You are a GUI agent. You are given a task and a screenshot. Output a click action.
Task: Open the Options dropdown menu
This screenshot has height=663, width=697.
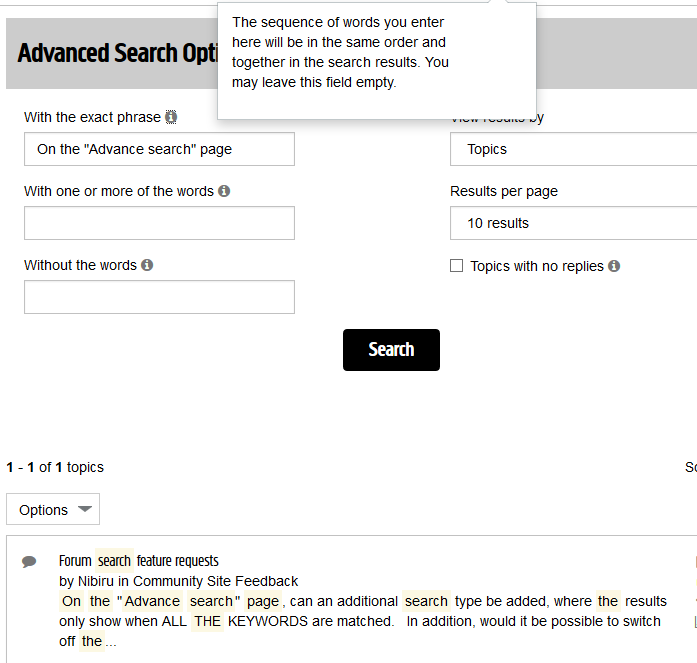point(53,510)
